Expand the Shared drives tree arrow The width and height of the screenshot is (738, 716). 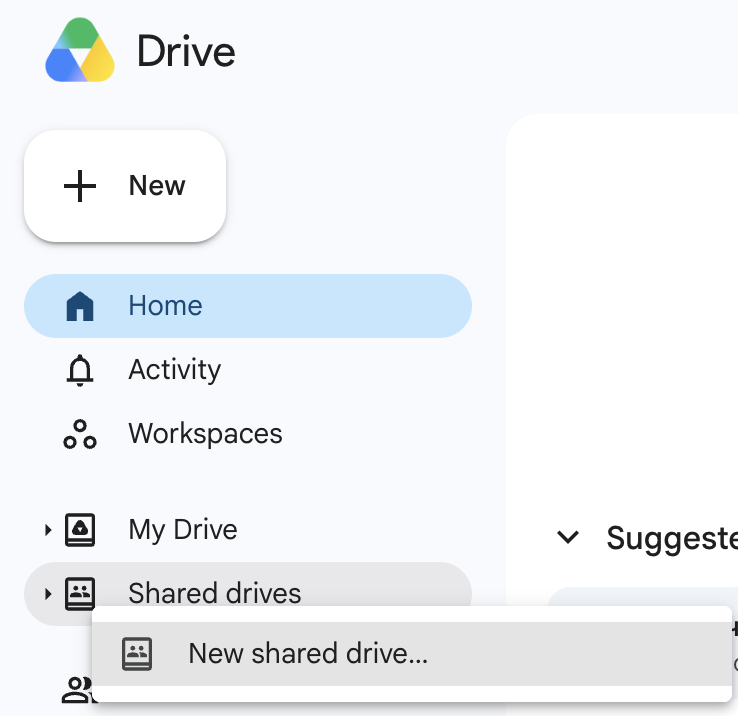pos(48,594)
